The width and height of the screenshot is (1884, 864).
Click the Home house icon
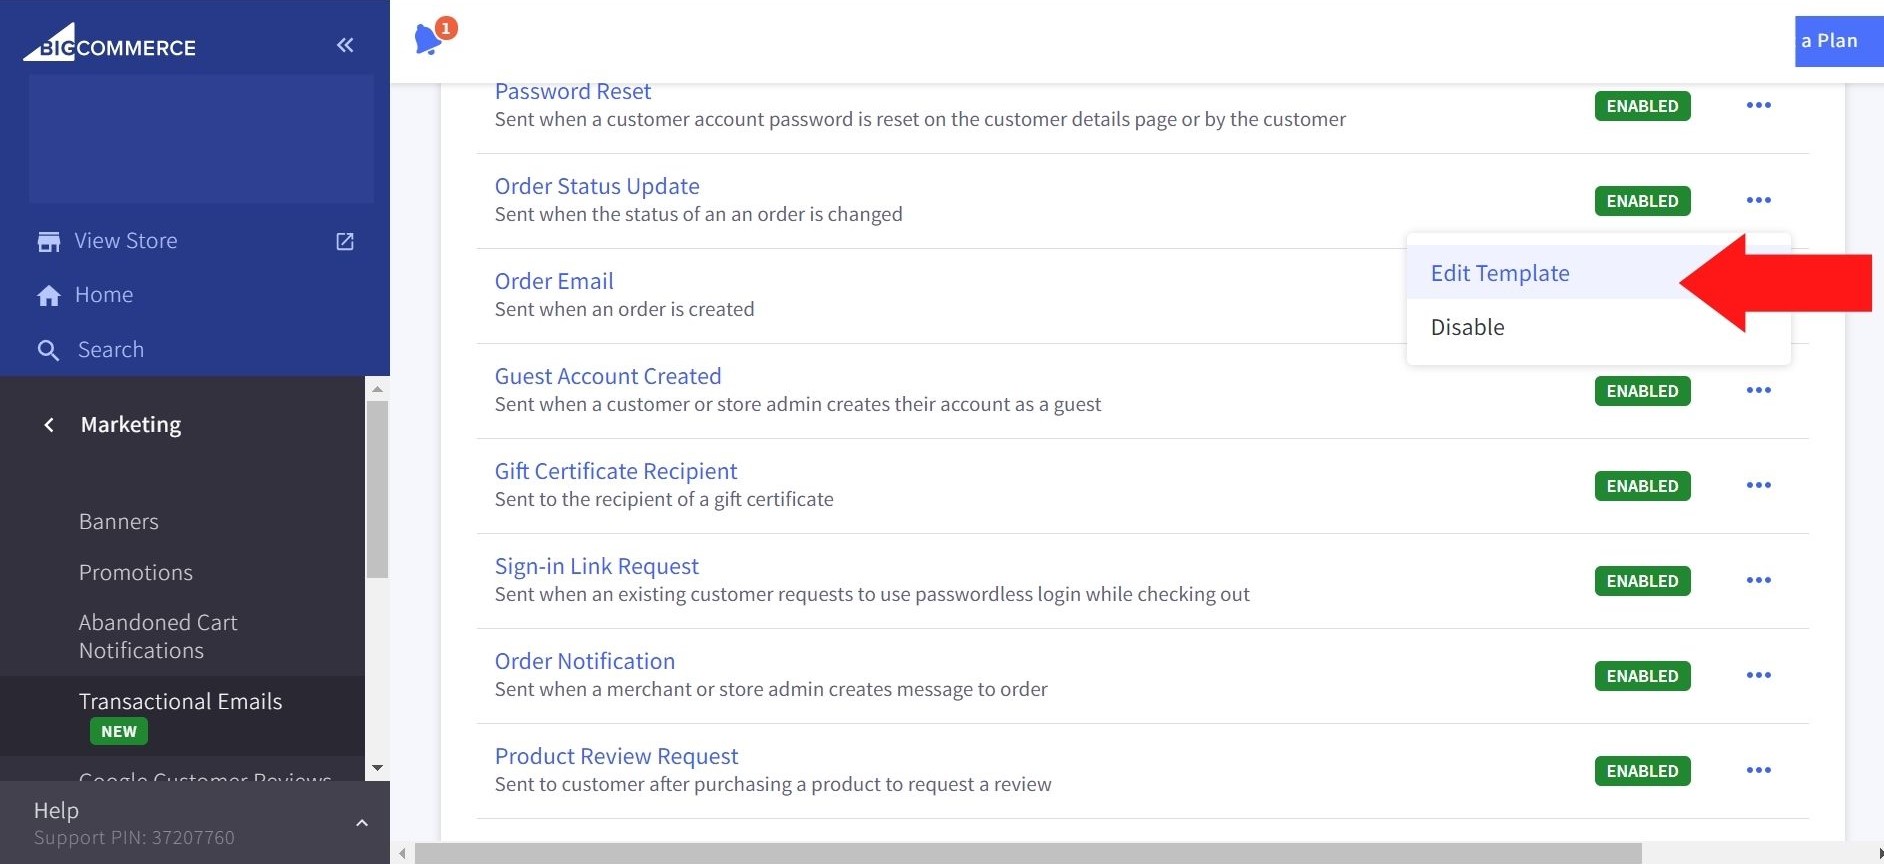point(48,296)
